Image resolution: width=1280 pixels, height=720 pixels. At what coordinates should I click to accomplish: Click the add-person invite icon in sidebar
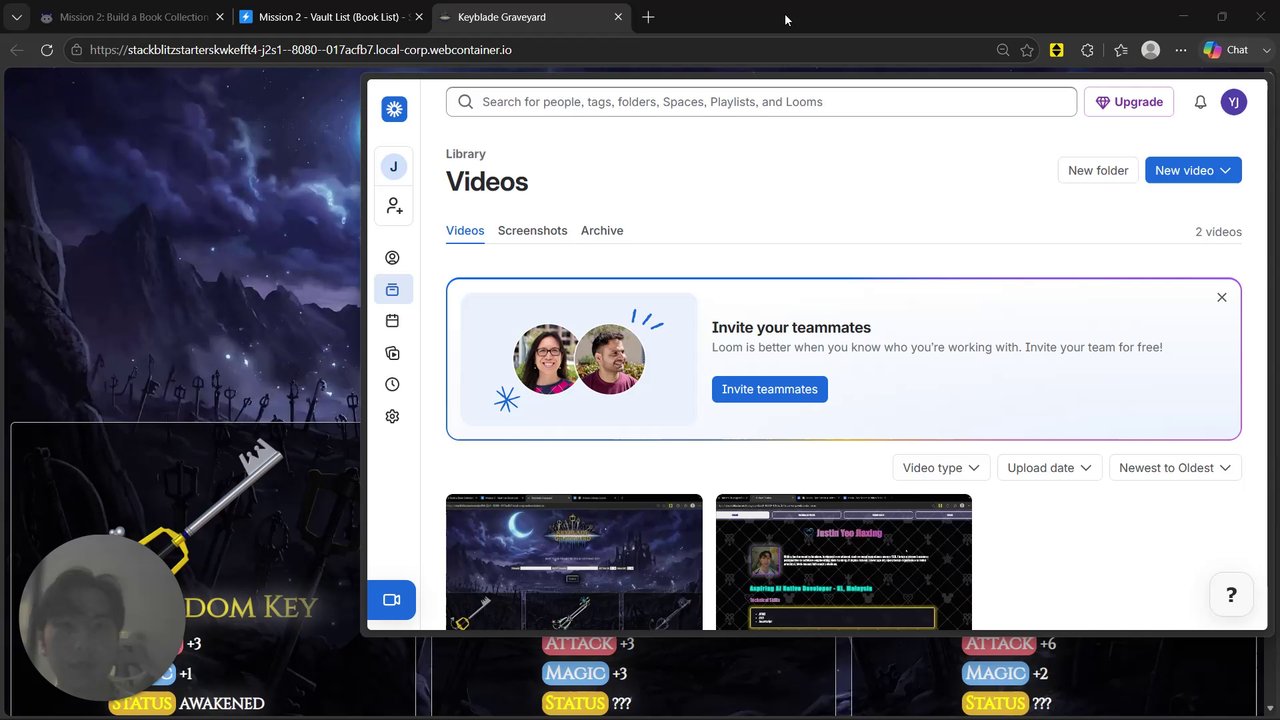pos(394,206)
